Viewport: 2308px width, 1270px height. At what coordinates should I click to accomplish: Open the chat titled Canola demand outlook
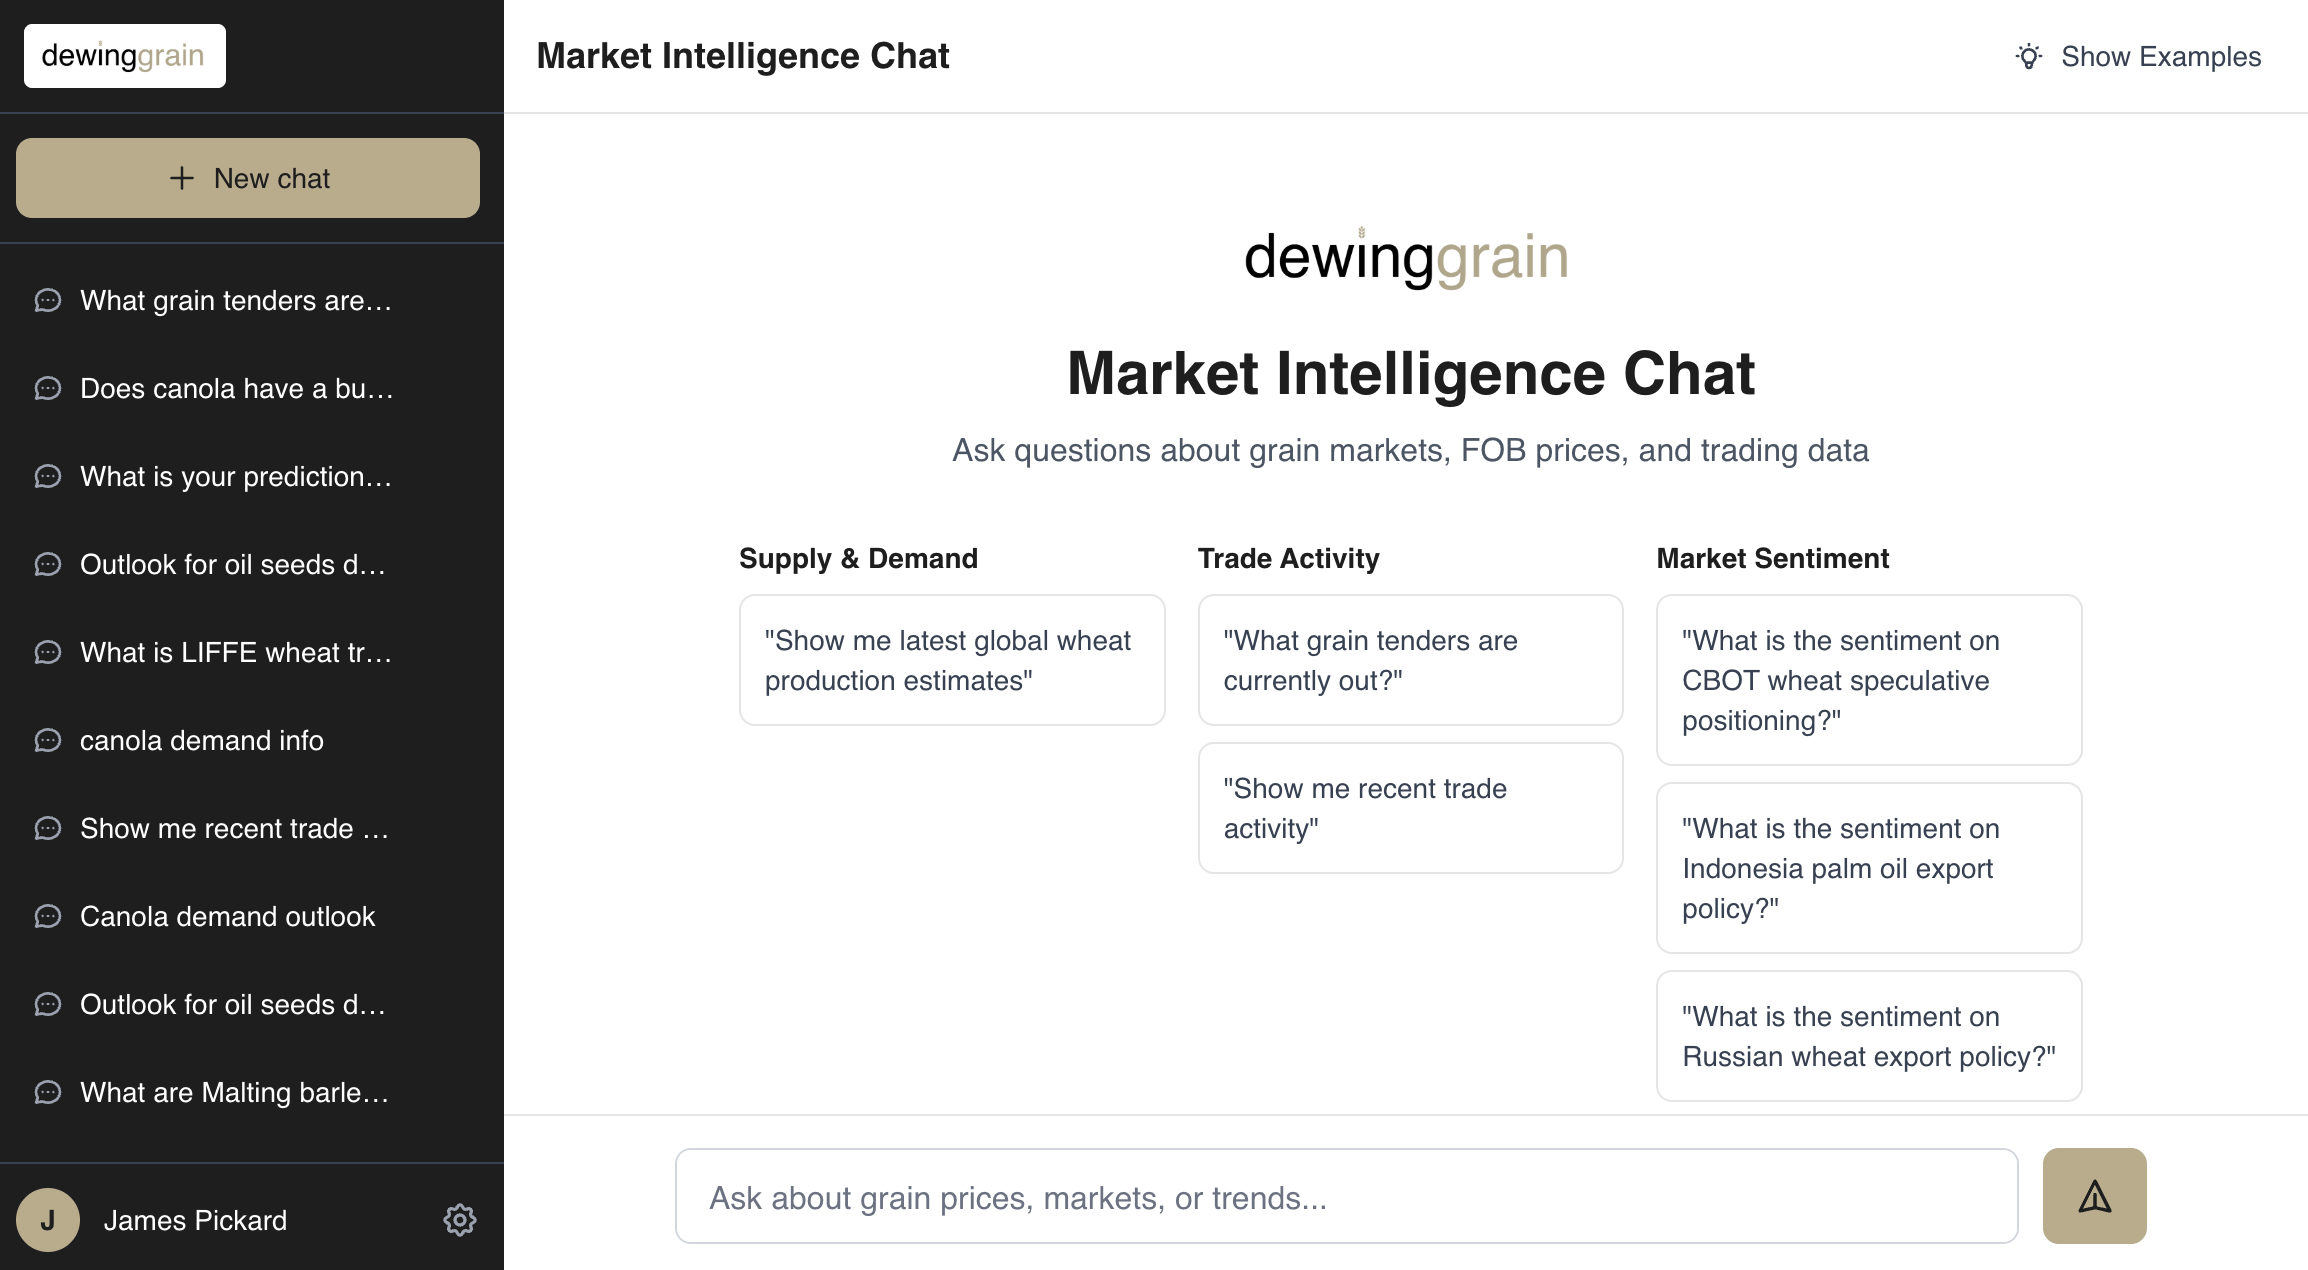coord(228,917)
